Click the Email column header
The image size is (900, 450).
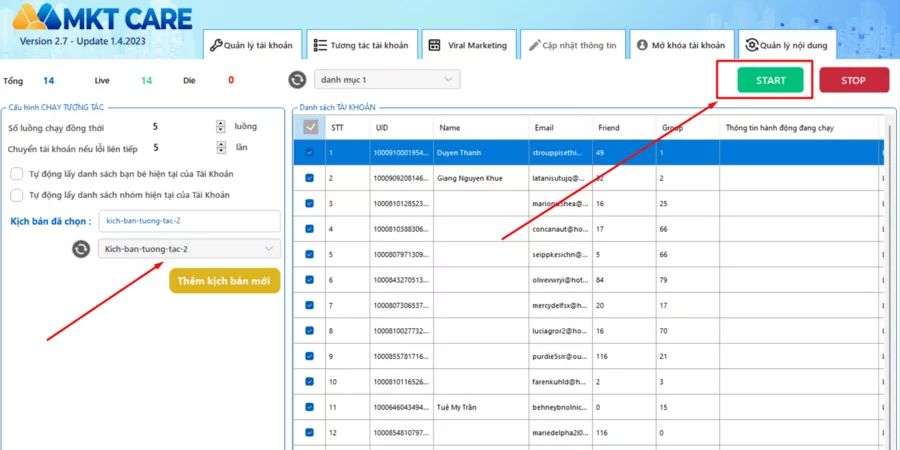click(561, 128)
